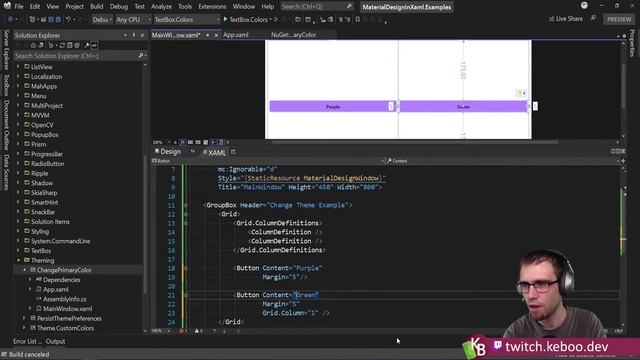Select AssemblyInfo.cs in Solution Explorer
The height and width of the screenshot is (360, 640).
click(64, 299)
